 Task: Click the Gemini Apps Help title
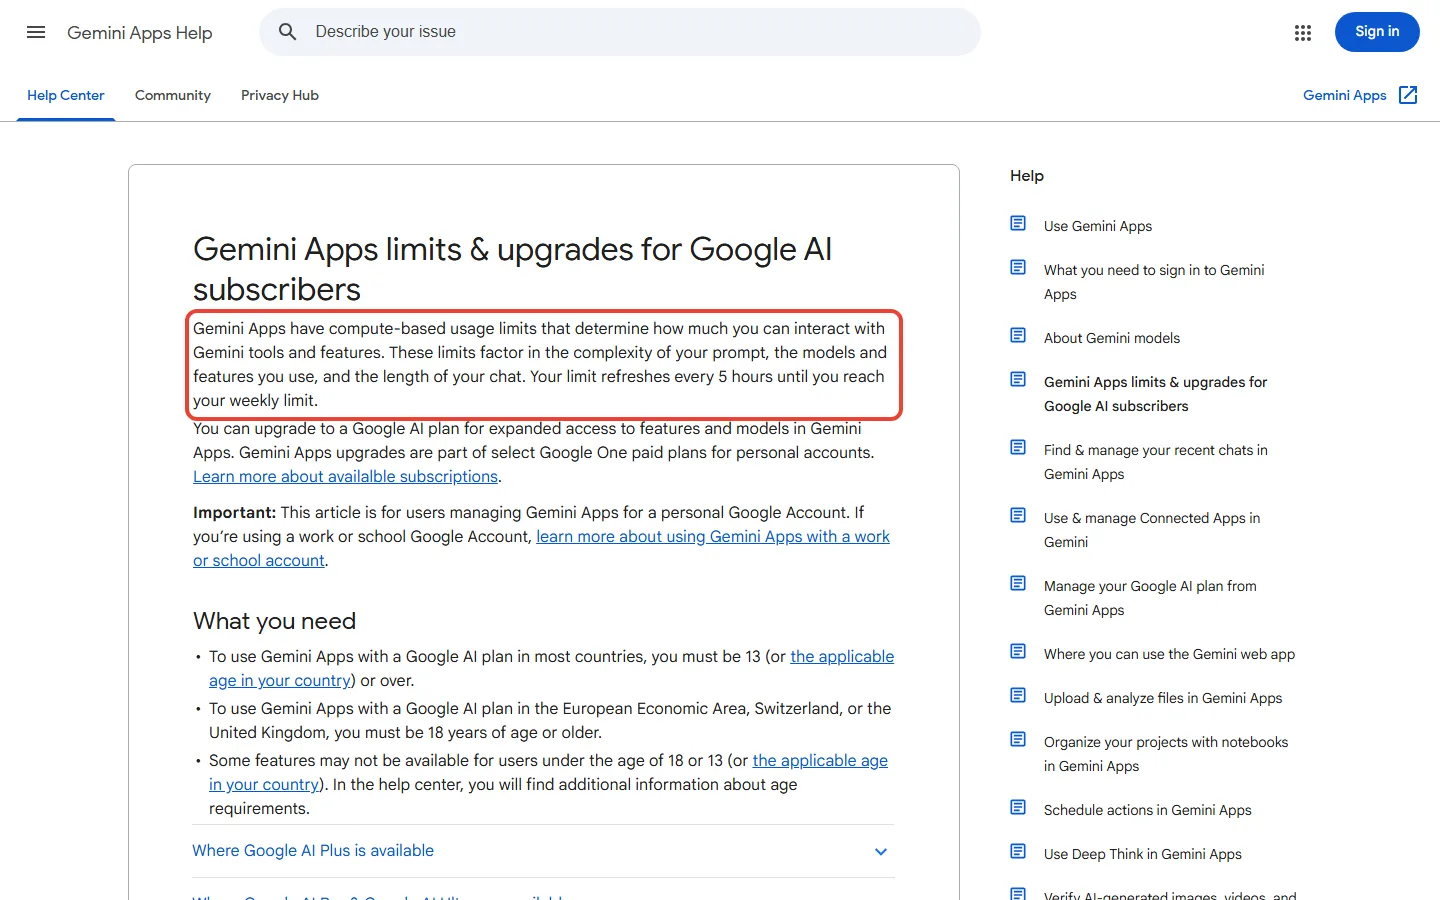click(140, 33)
